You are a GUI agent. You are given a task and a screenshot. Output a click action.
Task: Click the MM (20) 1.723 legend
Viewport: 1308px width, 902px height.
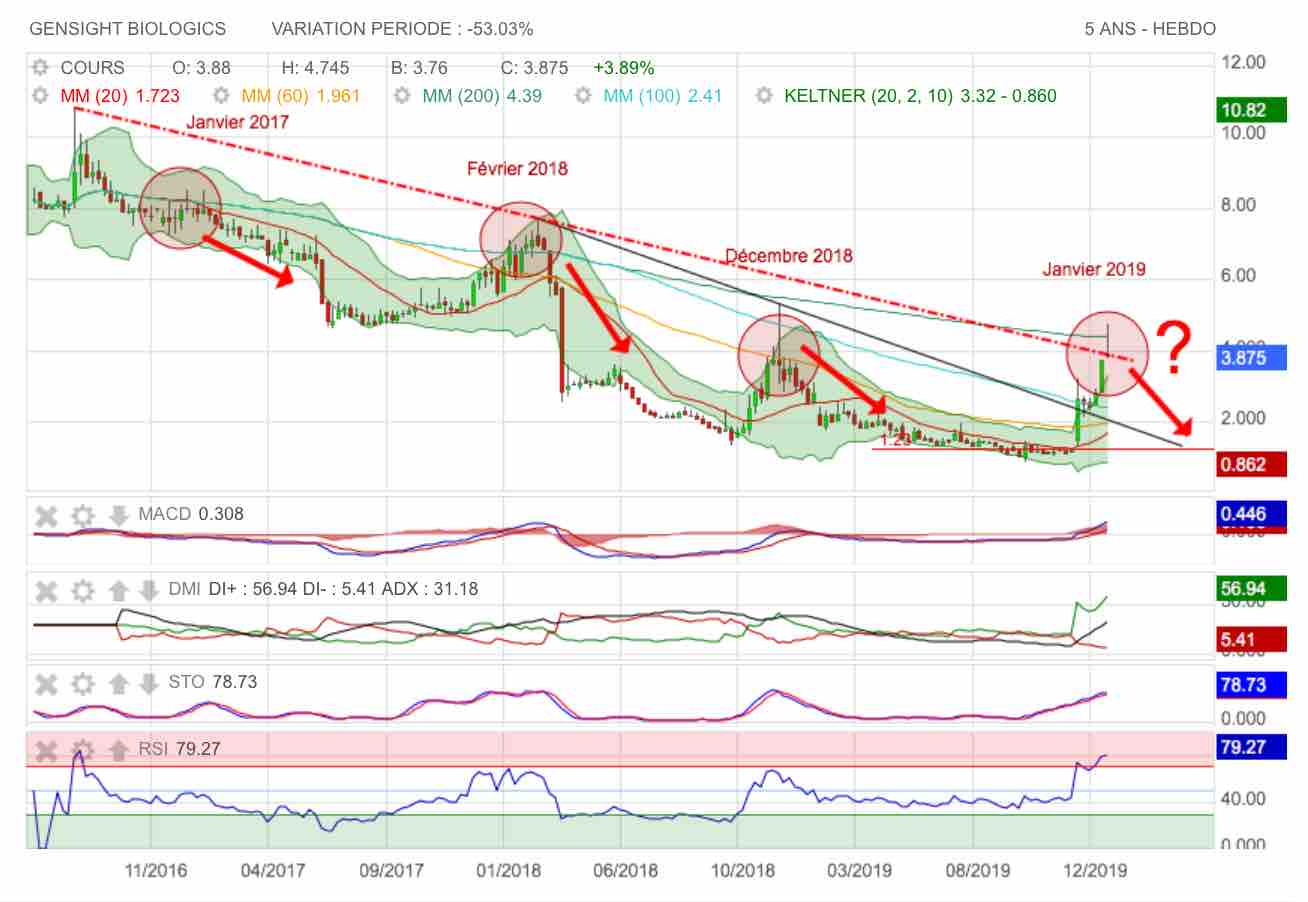tap(120, 97)
